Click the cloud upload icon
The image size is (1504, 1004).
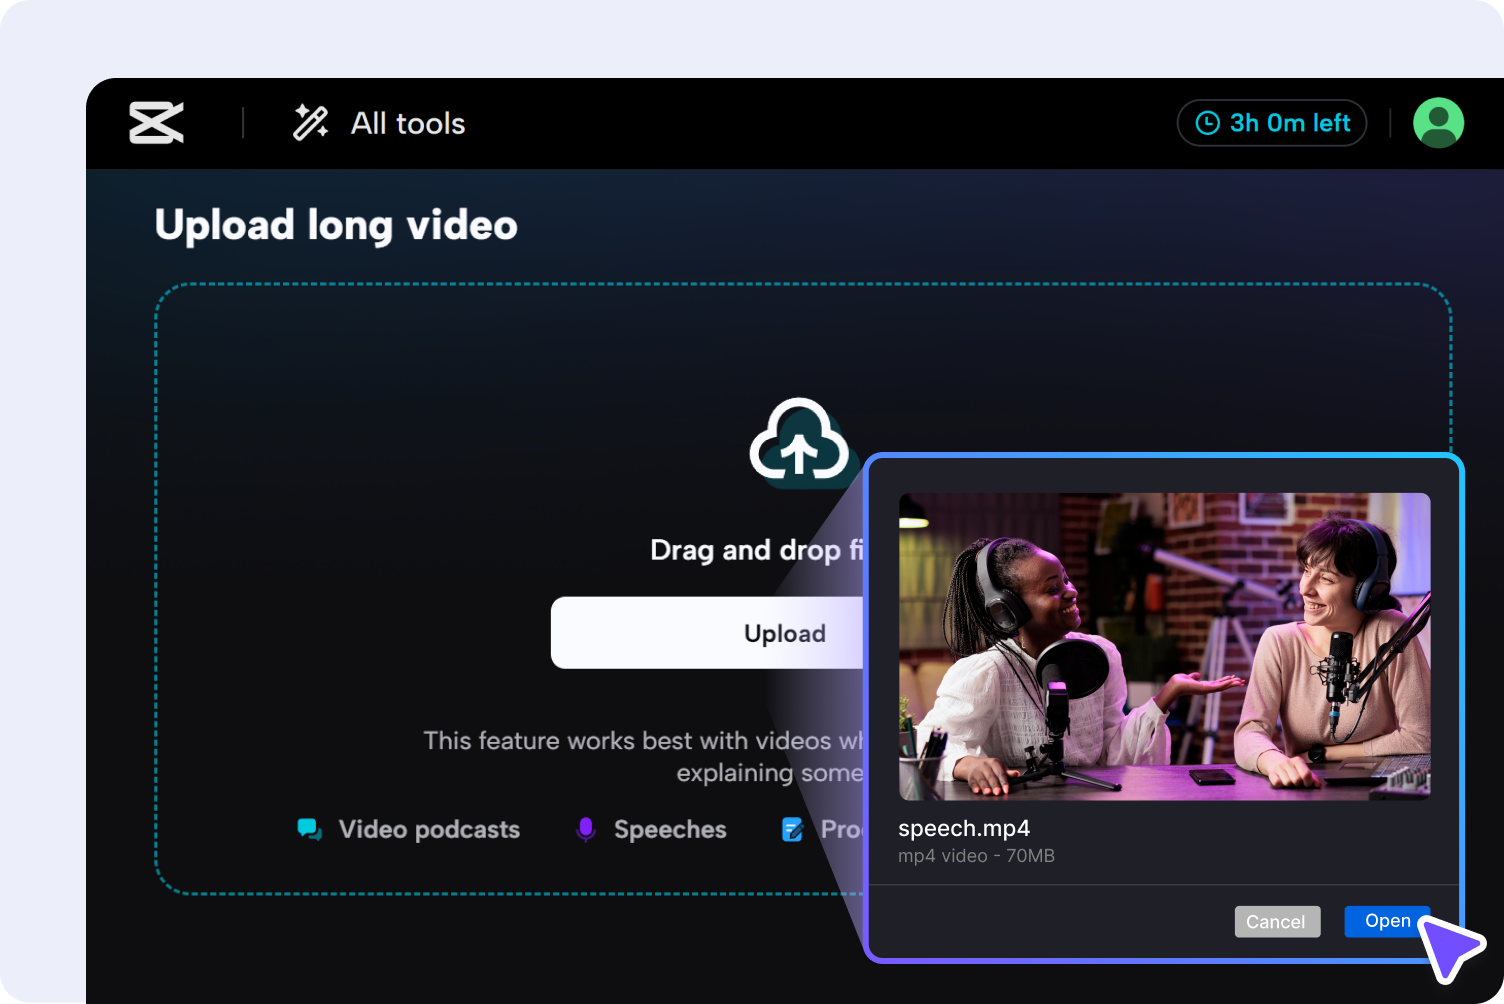tap(799, 443)
